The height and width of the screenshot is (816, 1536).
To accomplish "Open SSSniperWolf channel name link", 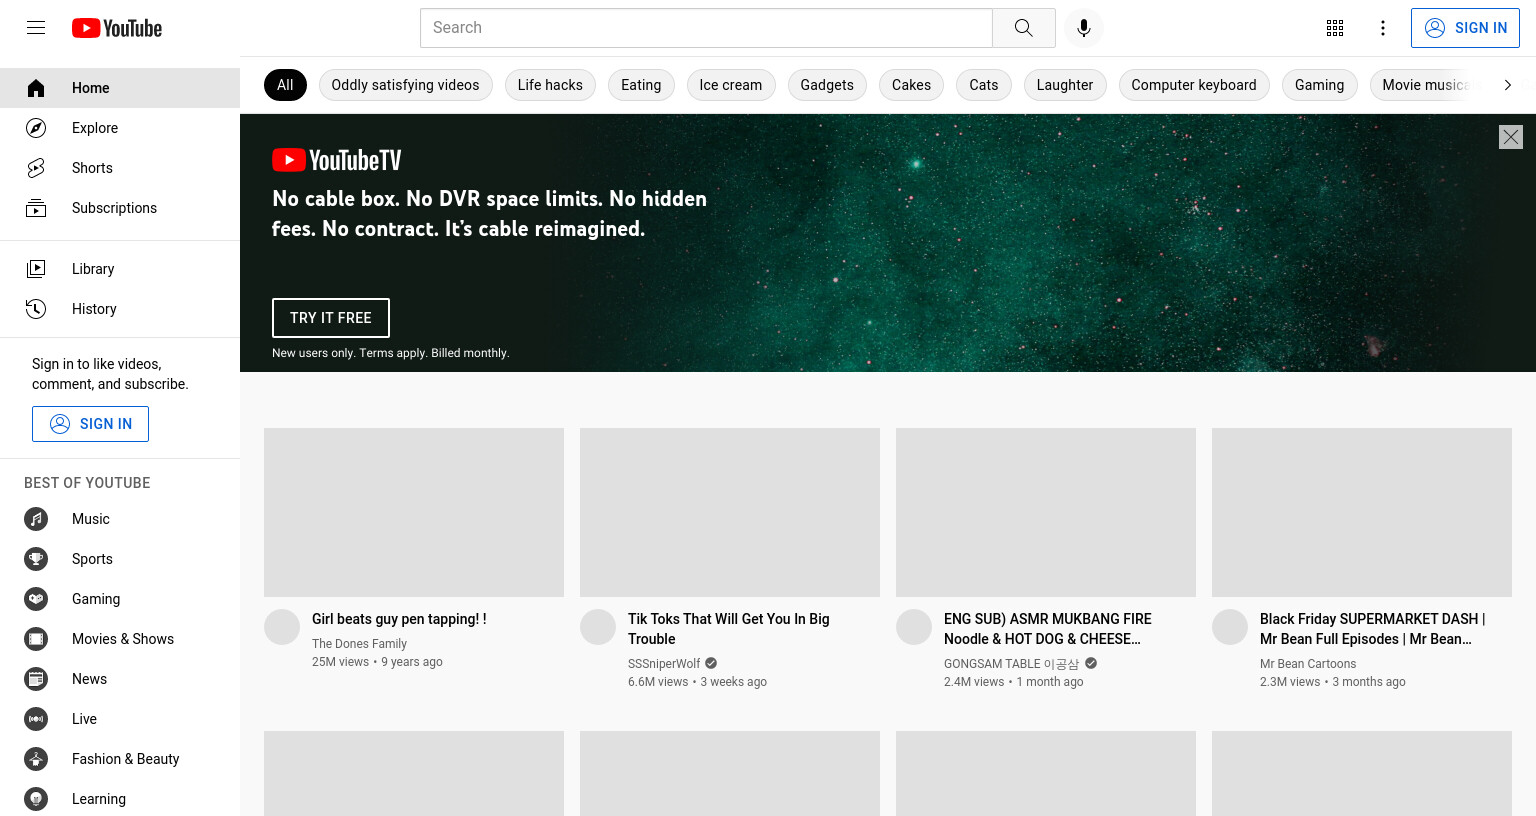I will tap(664, 664).
